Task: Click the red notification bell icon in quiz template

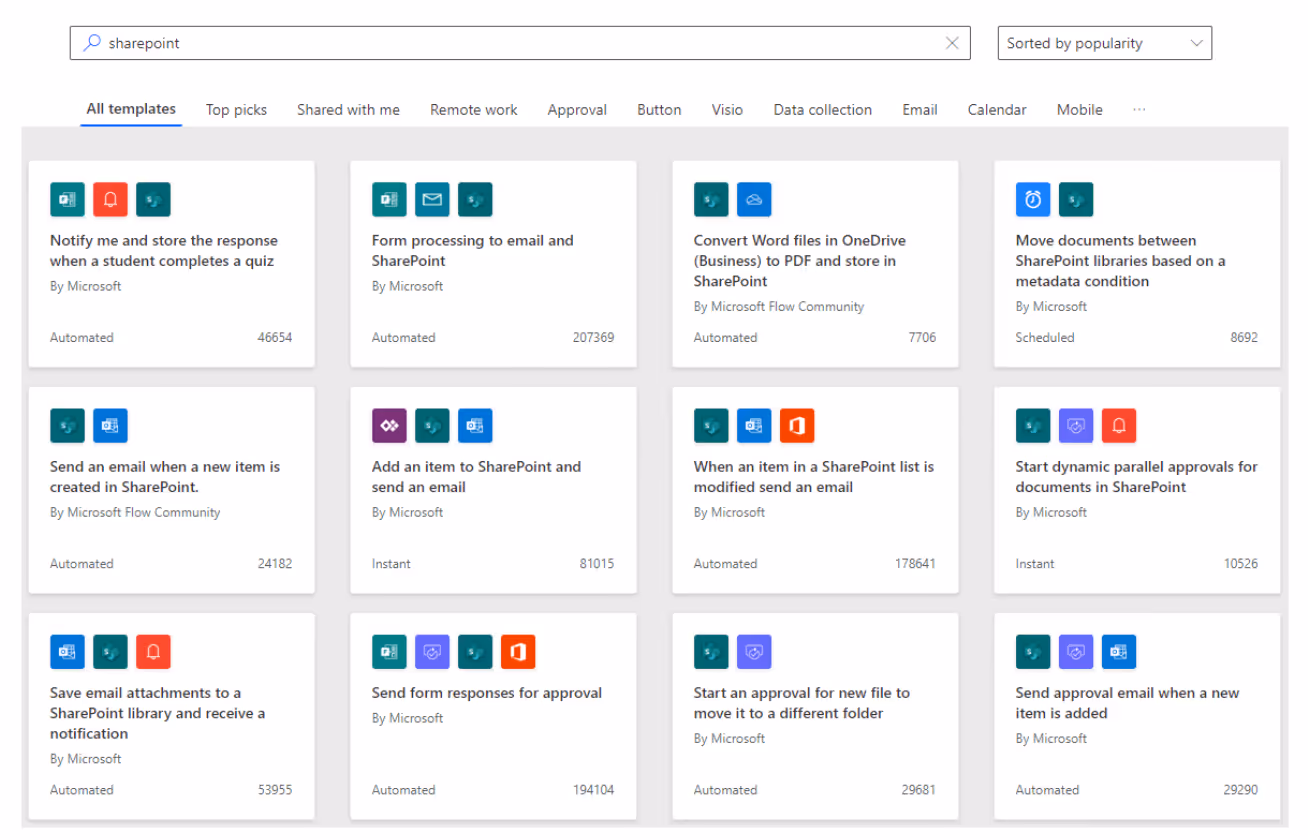Action: (x=110, y=199)
